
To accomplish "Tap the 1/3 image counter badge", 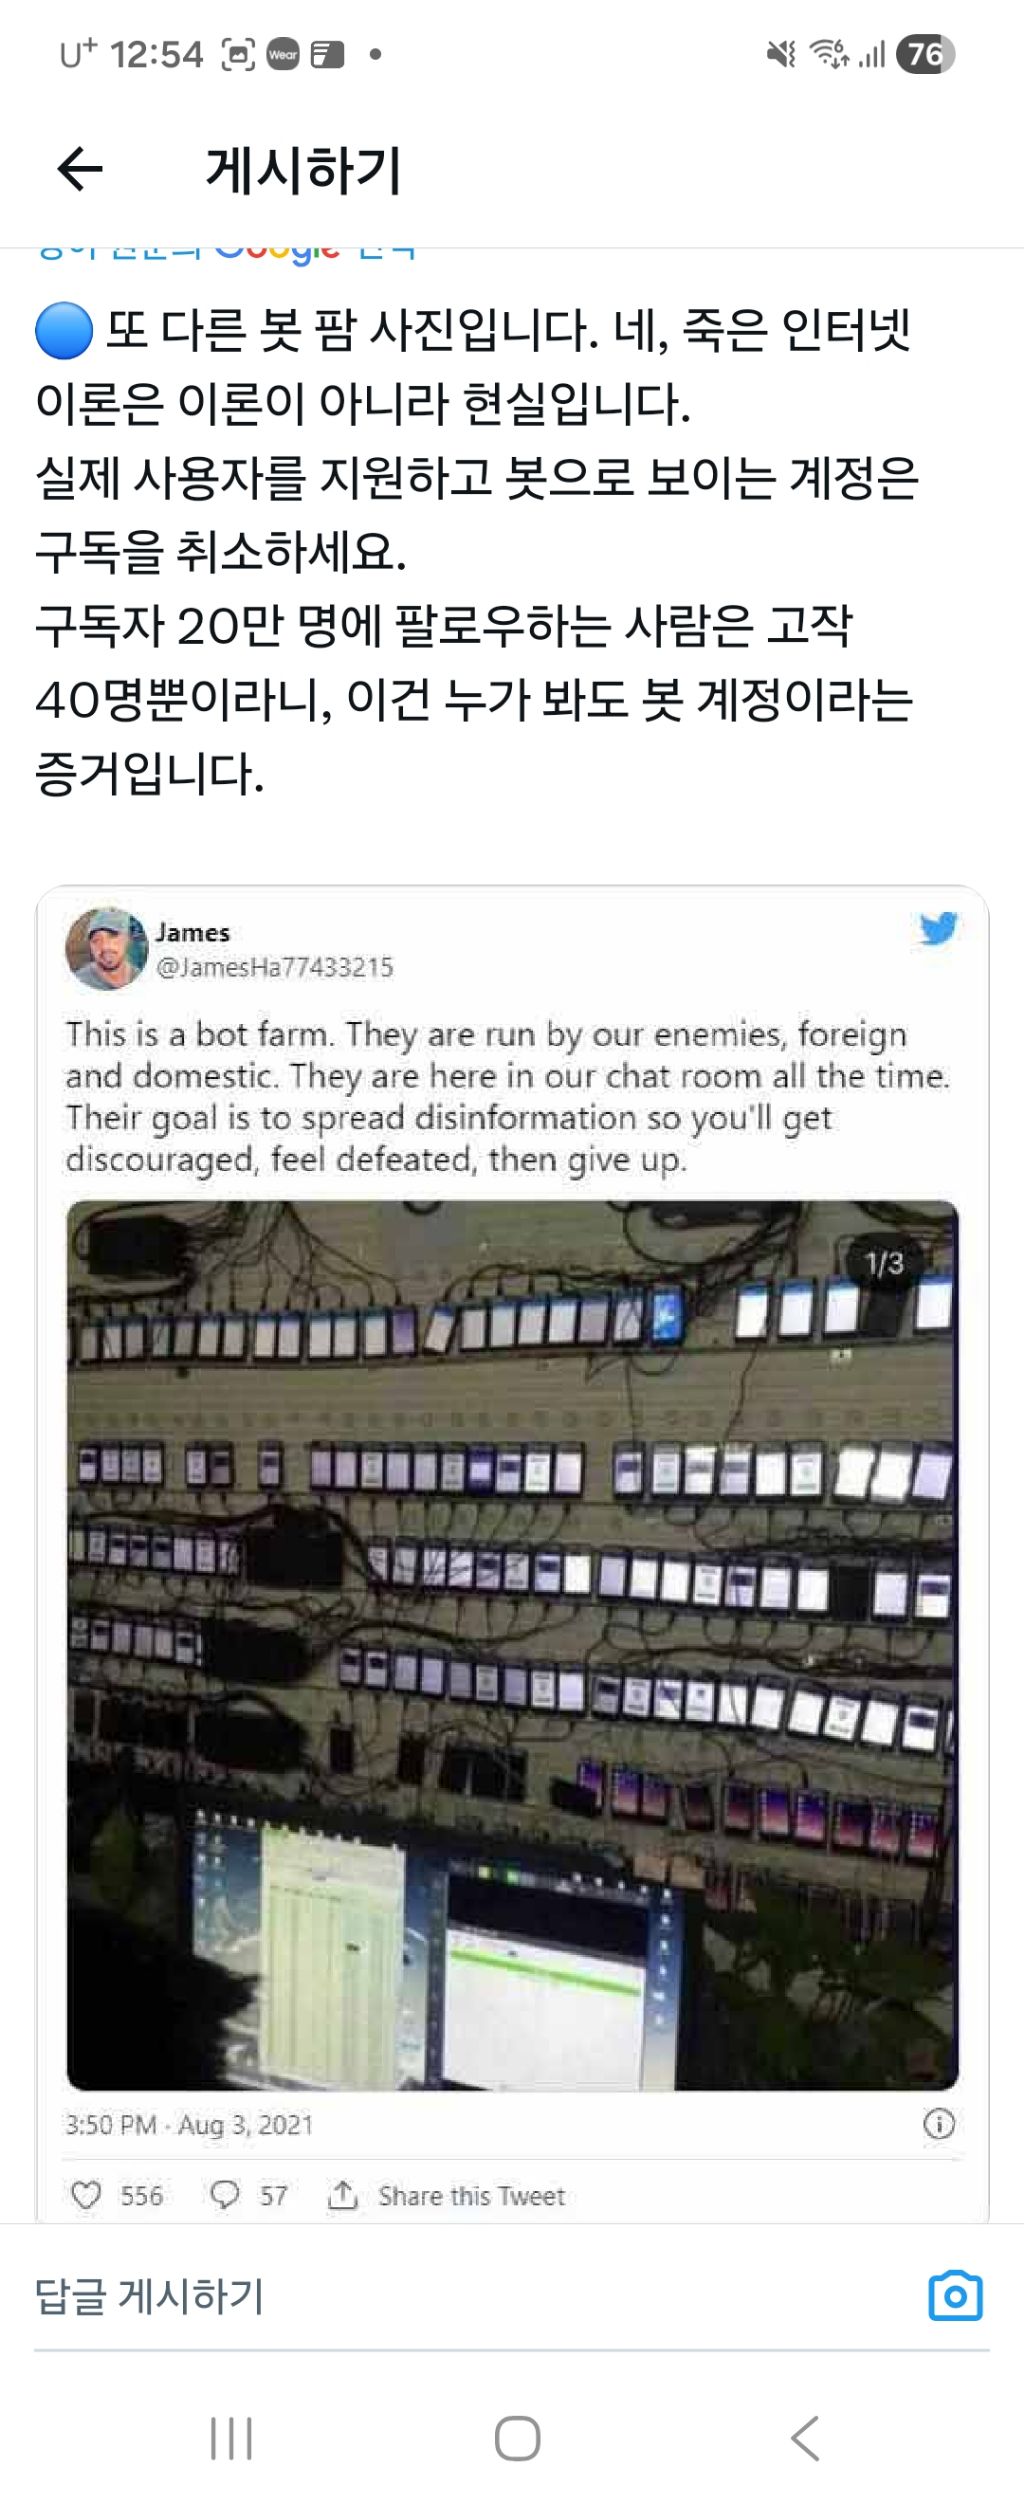I will click(x=885, y=1263).
